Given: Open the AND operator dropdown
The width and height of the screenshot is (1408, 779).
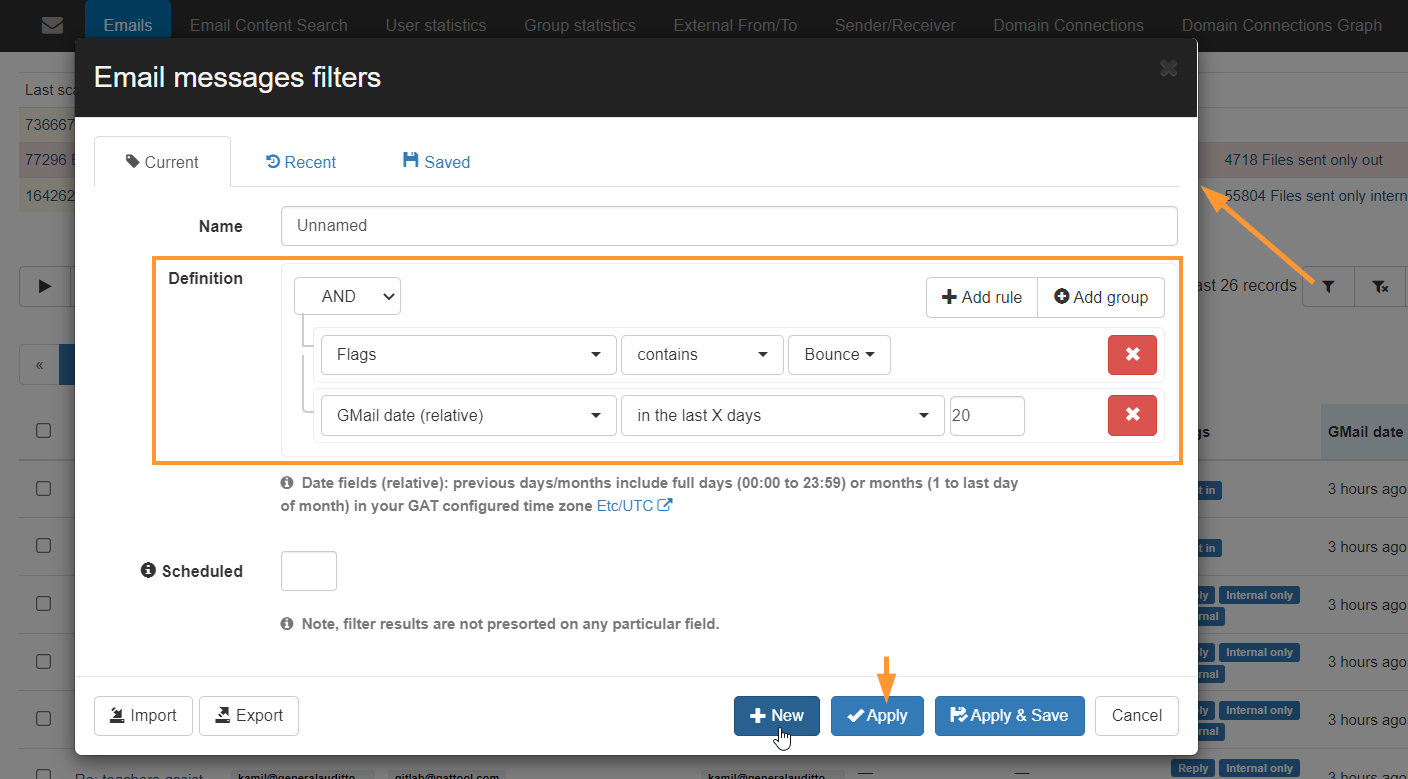Looking at the screenshot, I should [347, 295].
